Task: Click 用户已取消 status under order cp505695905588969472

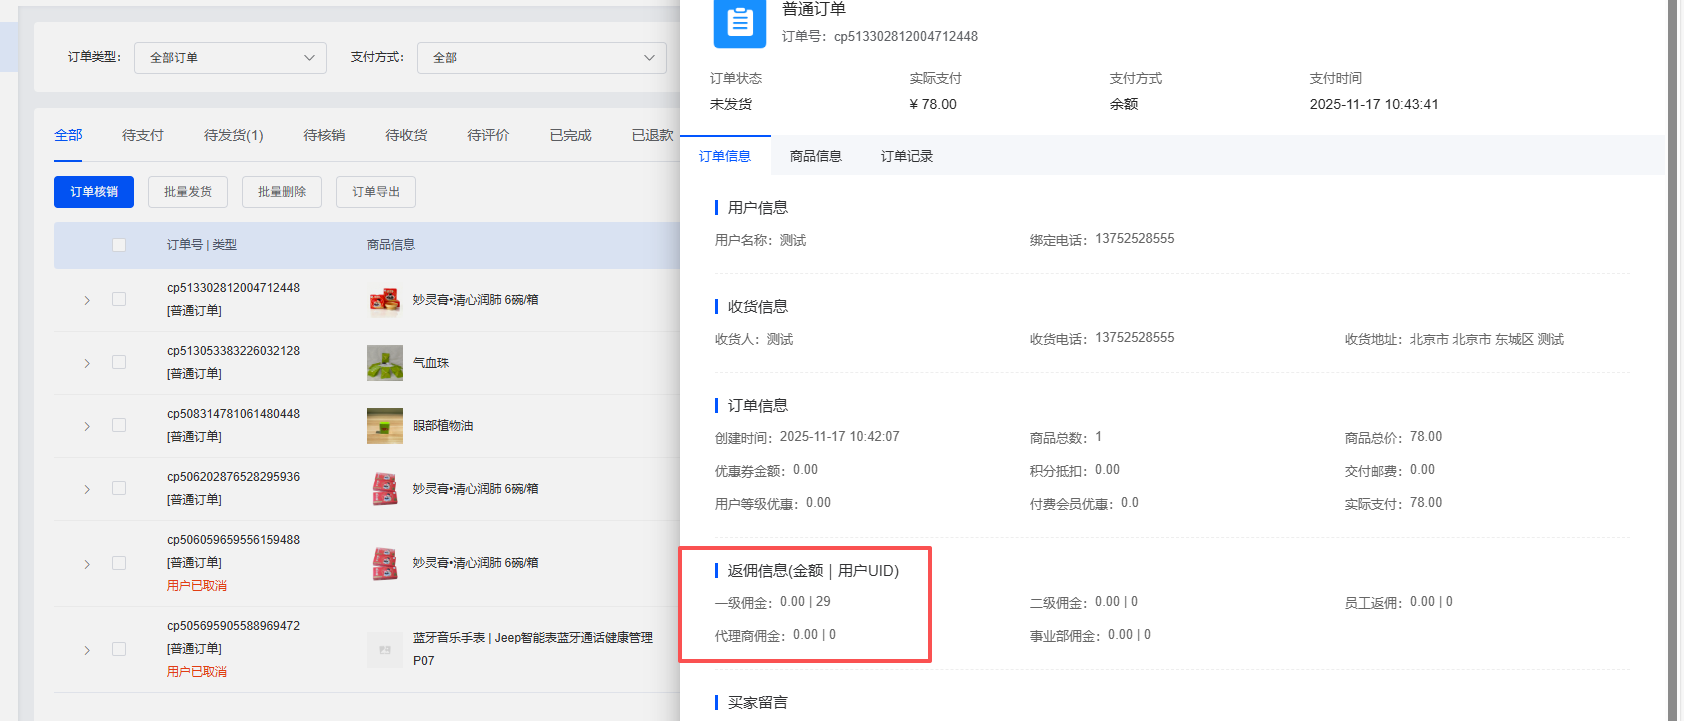Action: point(197,672)
